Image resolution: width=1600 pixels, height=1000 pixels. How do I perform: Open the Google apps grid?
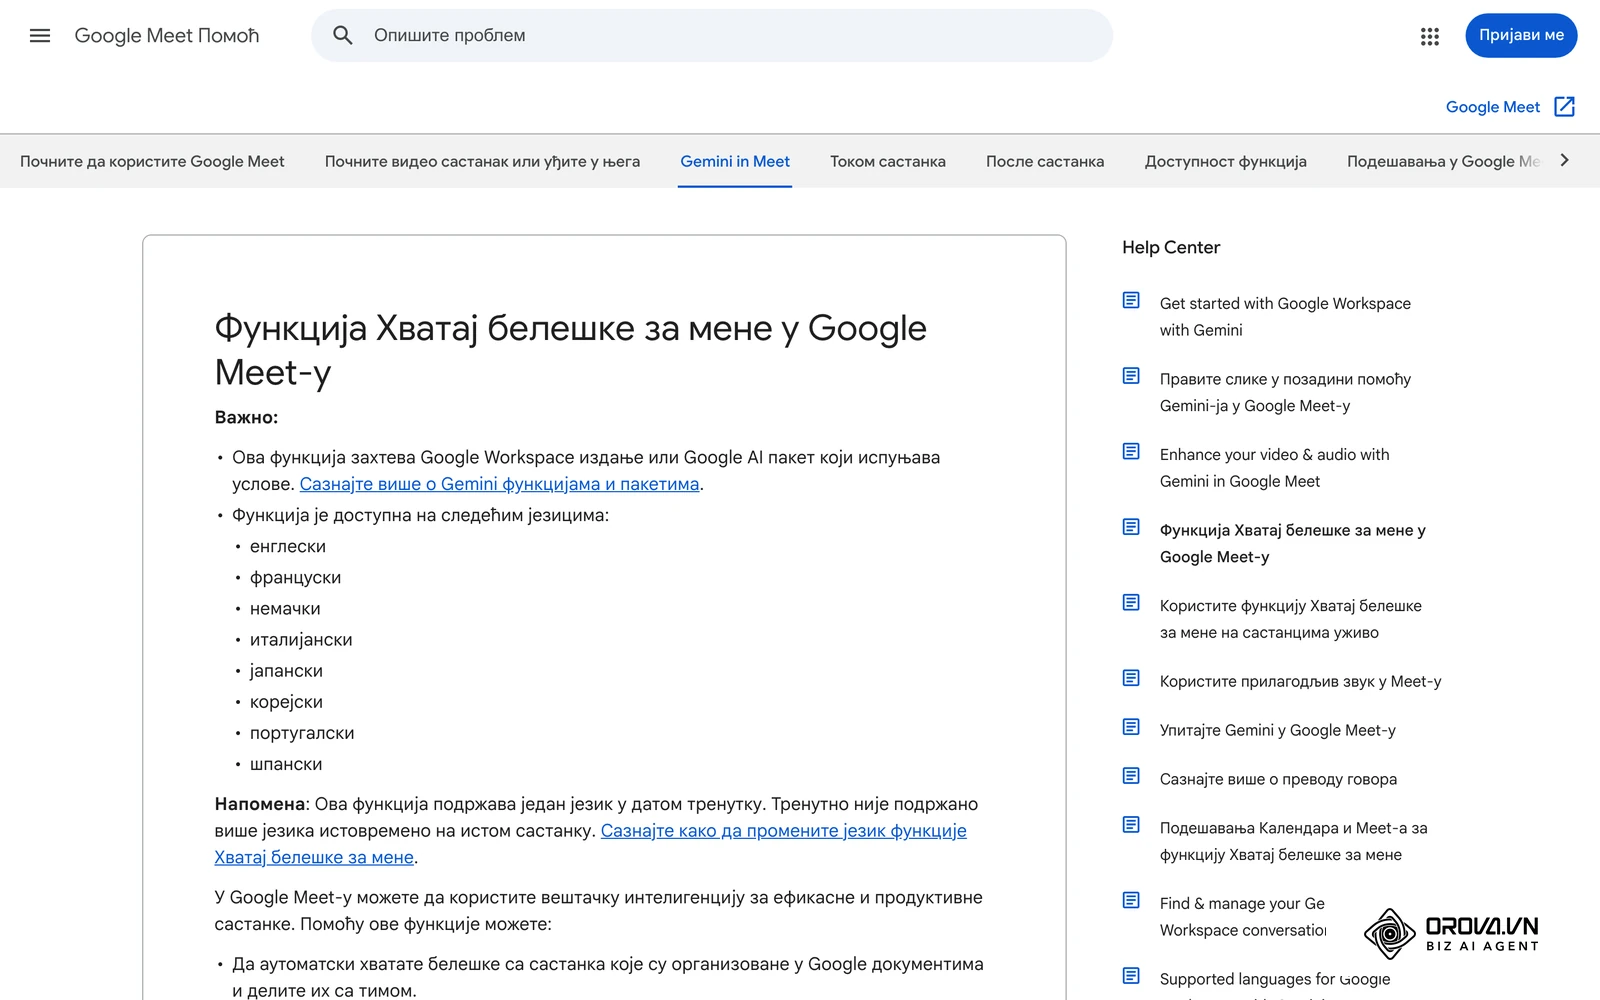[x=1430, y=36]
